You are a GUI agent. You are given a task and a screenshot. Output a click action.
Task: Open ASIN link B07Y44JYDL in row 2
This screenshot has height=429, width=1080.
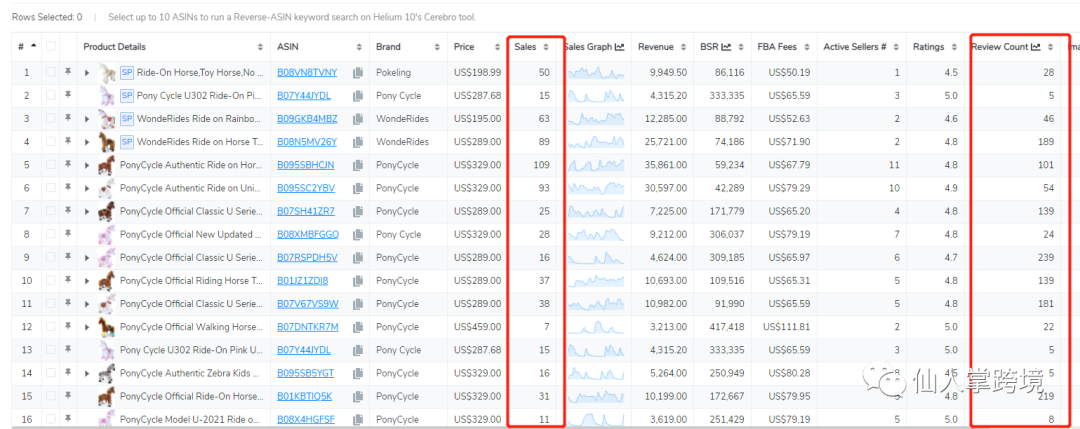(x=304, y=96)
